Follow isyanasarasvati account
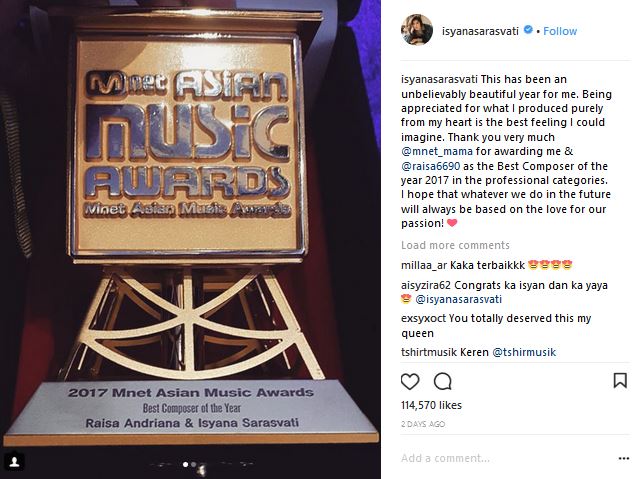The image size is (633, 479). coord(560,31)
